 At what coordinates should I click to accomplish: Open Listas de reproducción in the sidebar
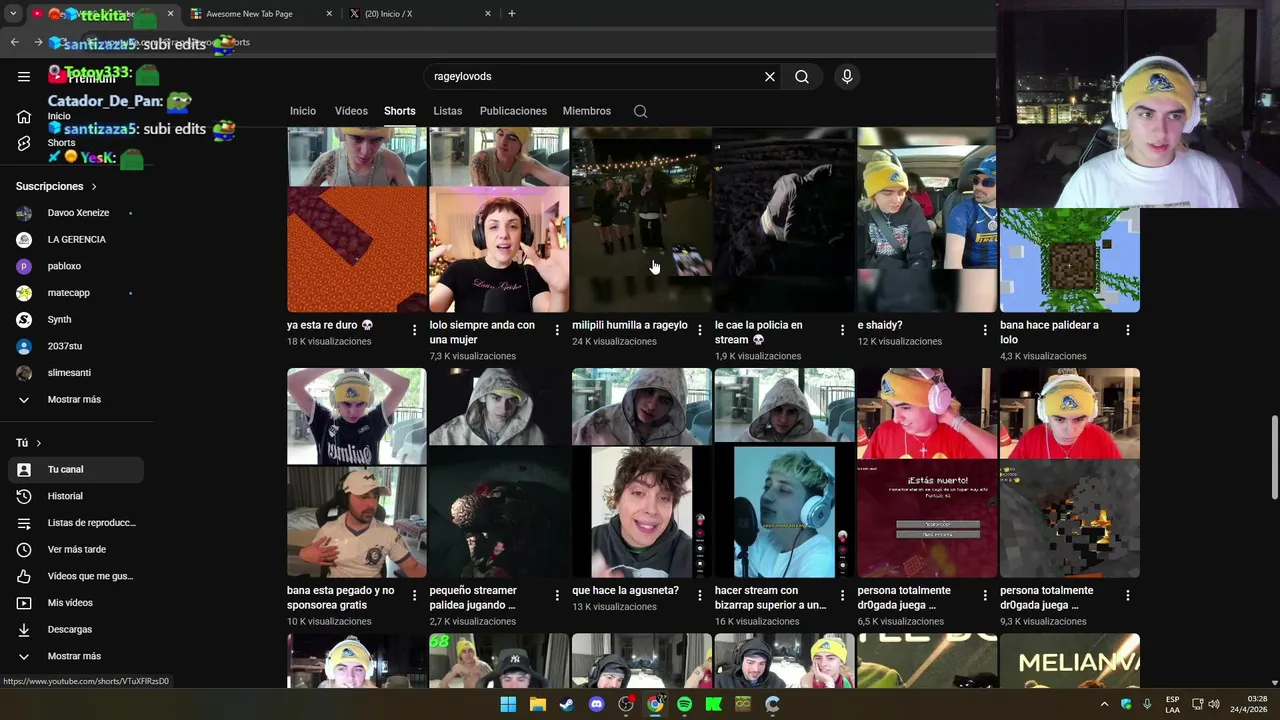[x=76, y=523]
